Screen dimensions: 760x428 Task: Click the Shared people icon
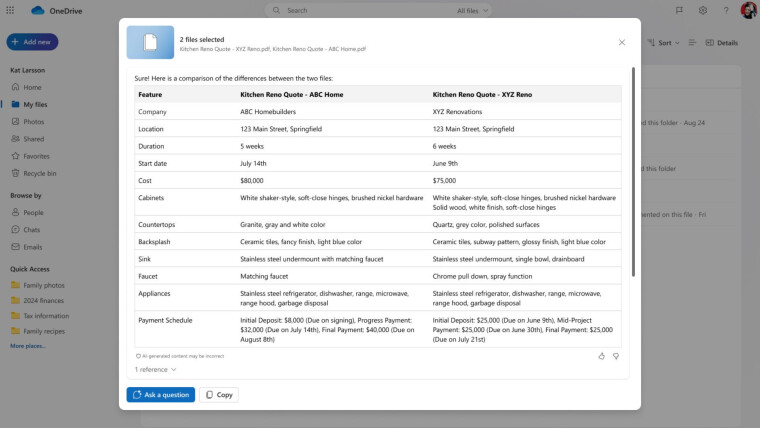point(16,139)
